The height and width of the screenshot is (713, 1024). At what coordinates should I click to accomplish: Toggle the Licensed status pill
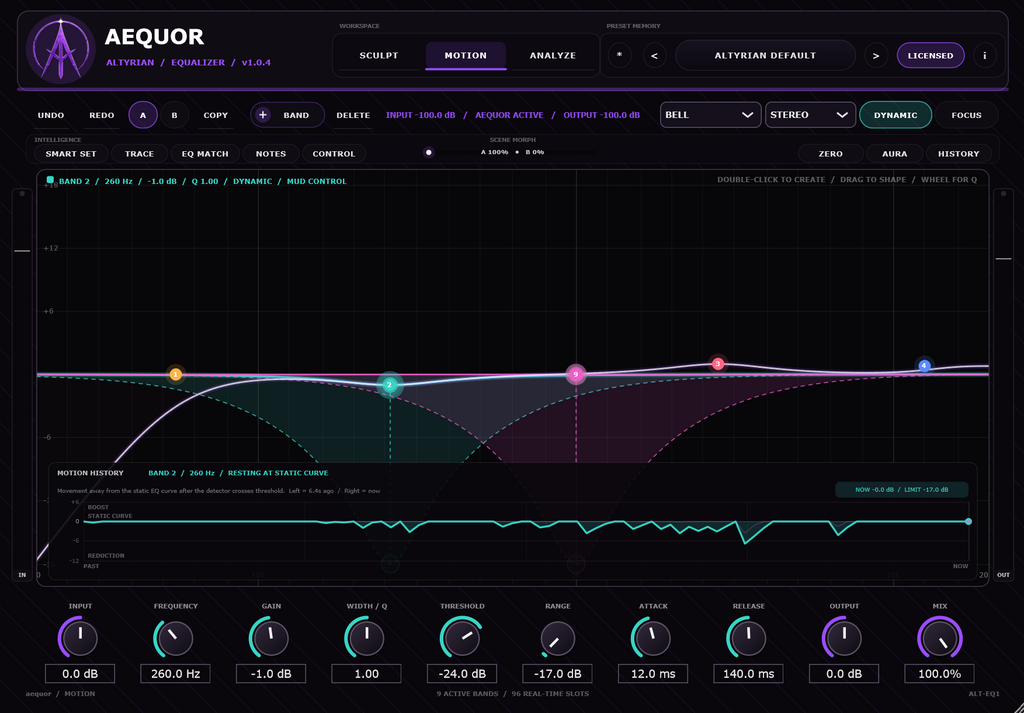pos(931,55)
